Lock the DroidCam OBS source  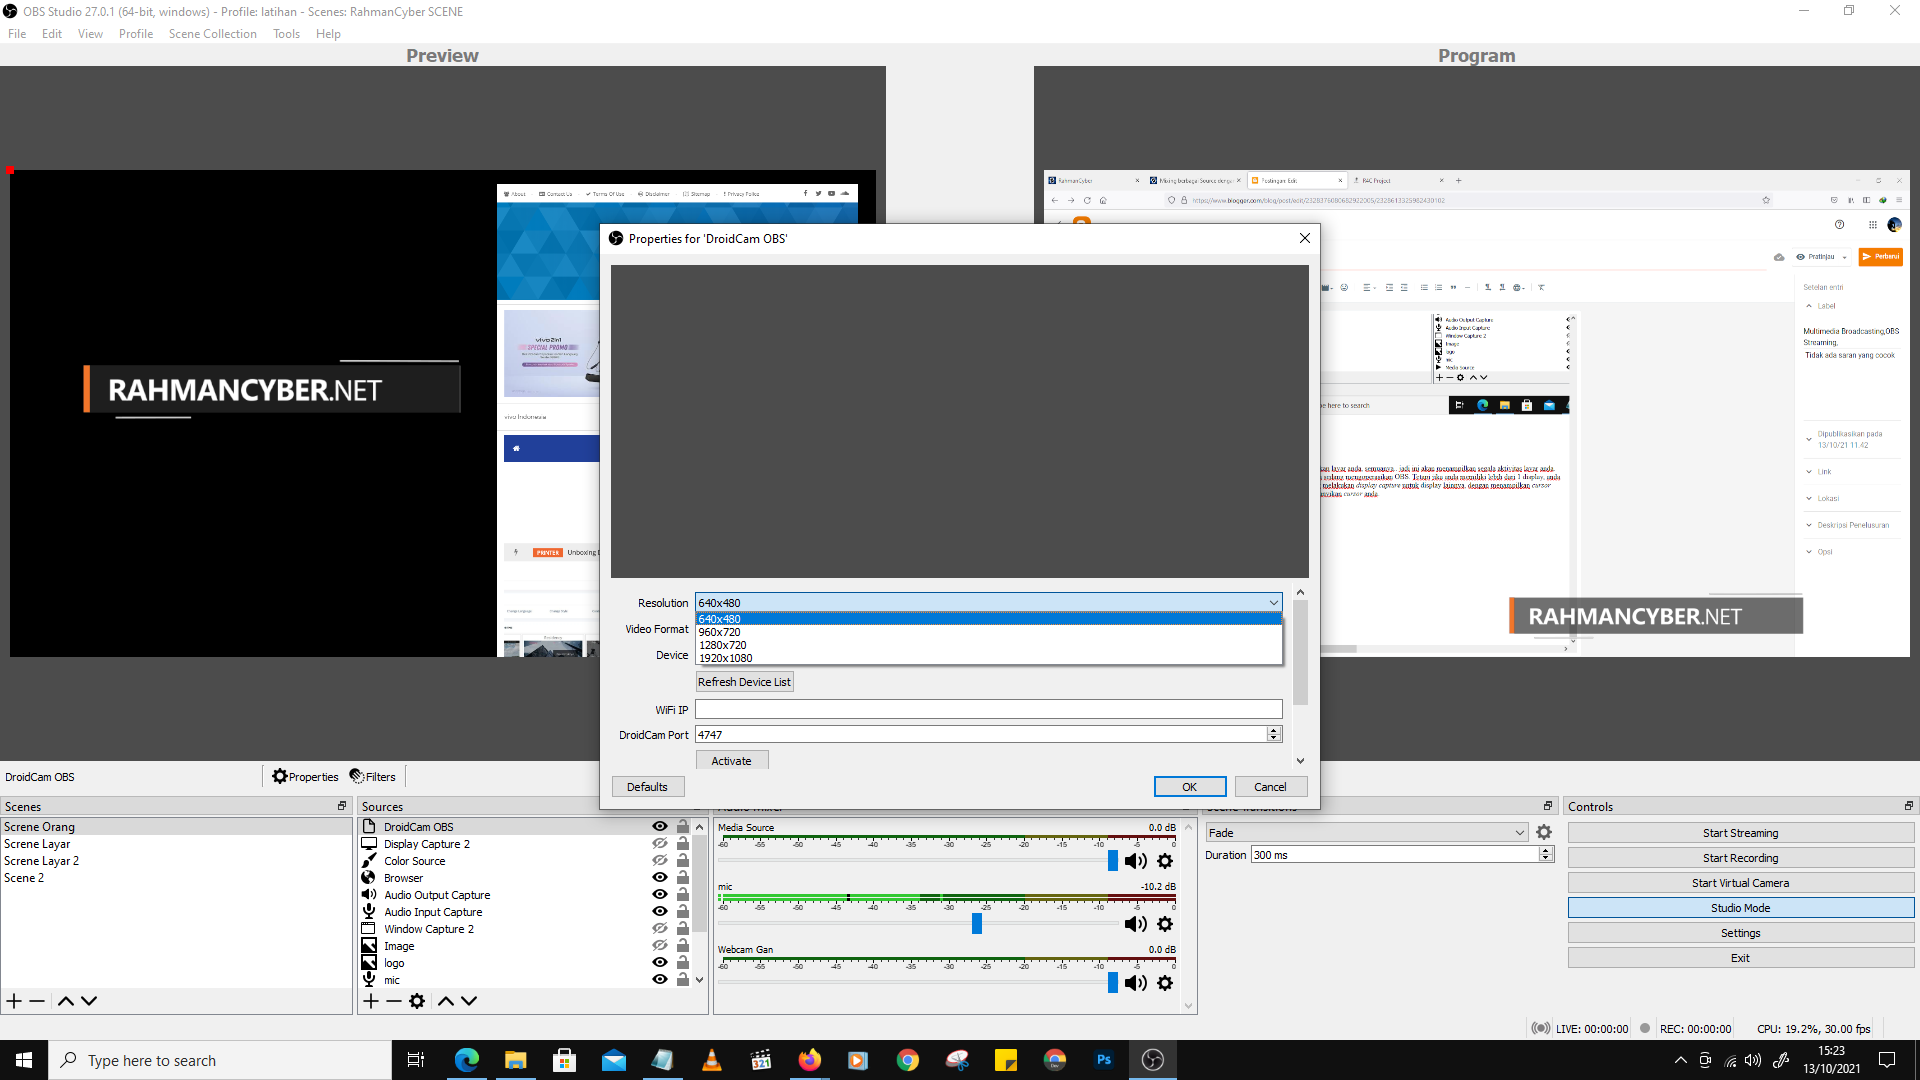(683, 827)
